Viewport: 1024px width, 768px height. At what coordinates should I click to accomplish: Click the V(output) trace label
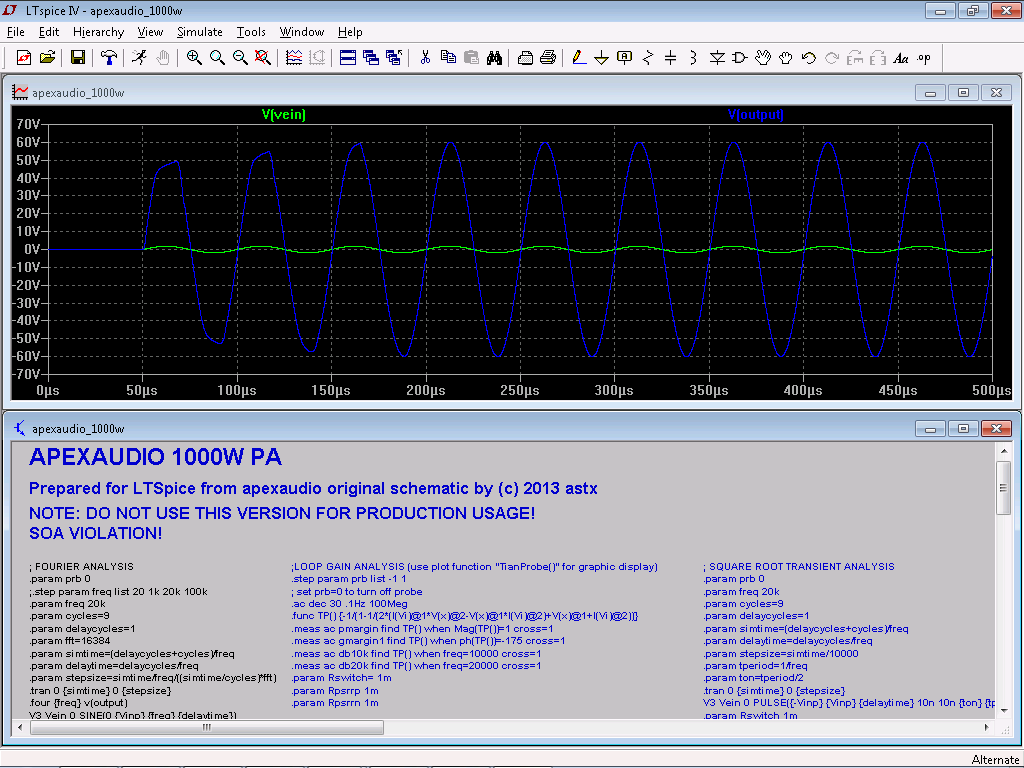(x=756, y=114)
